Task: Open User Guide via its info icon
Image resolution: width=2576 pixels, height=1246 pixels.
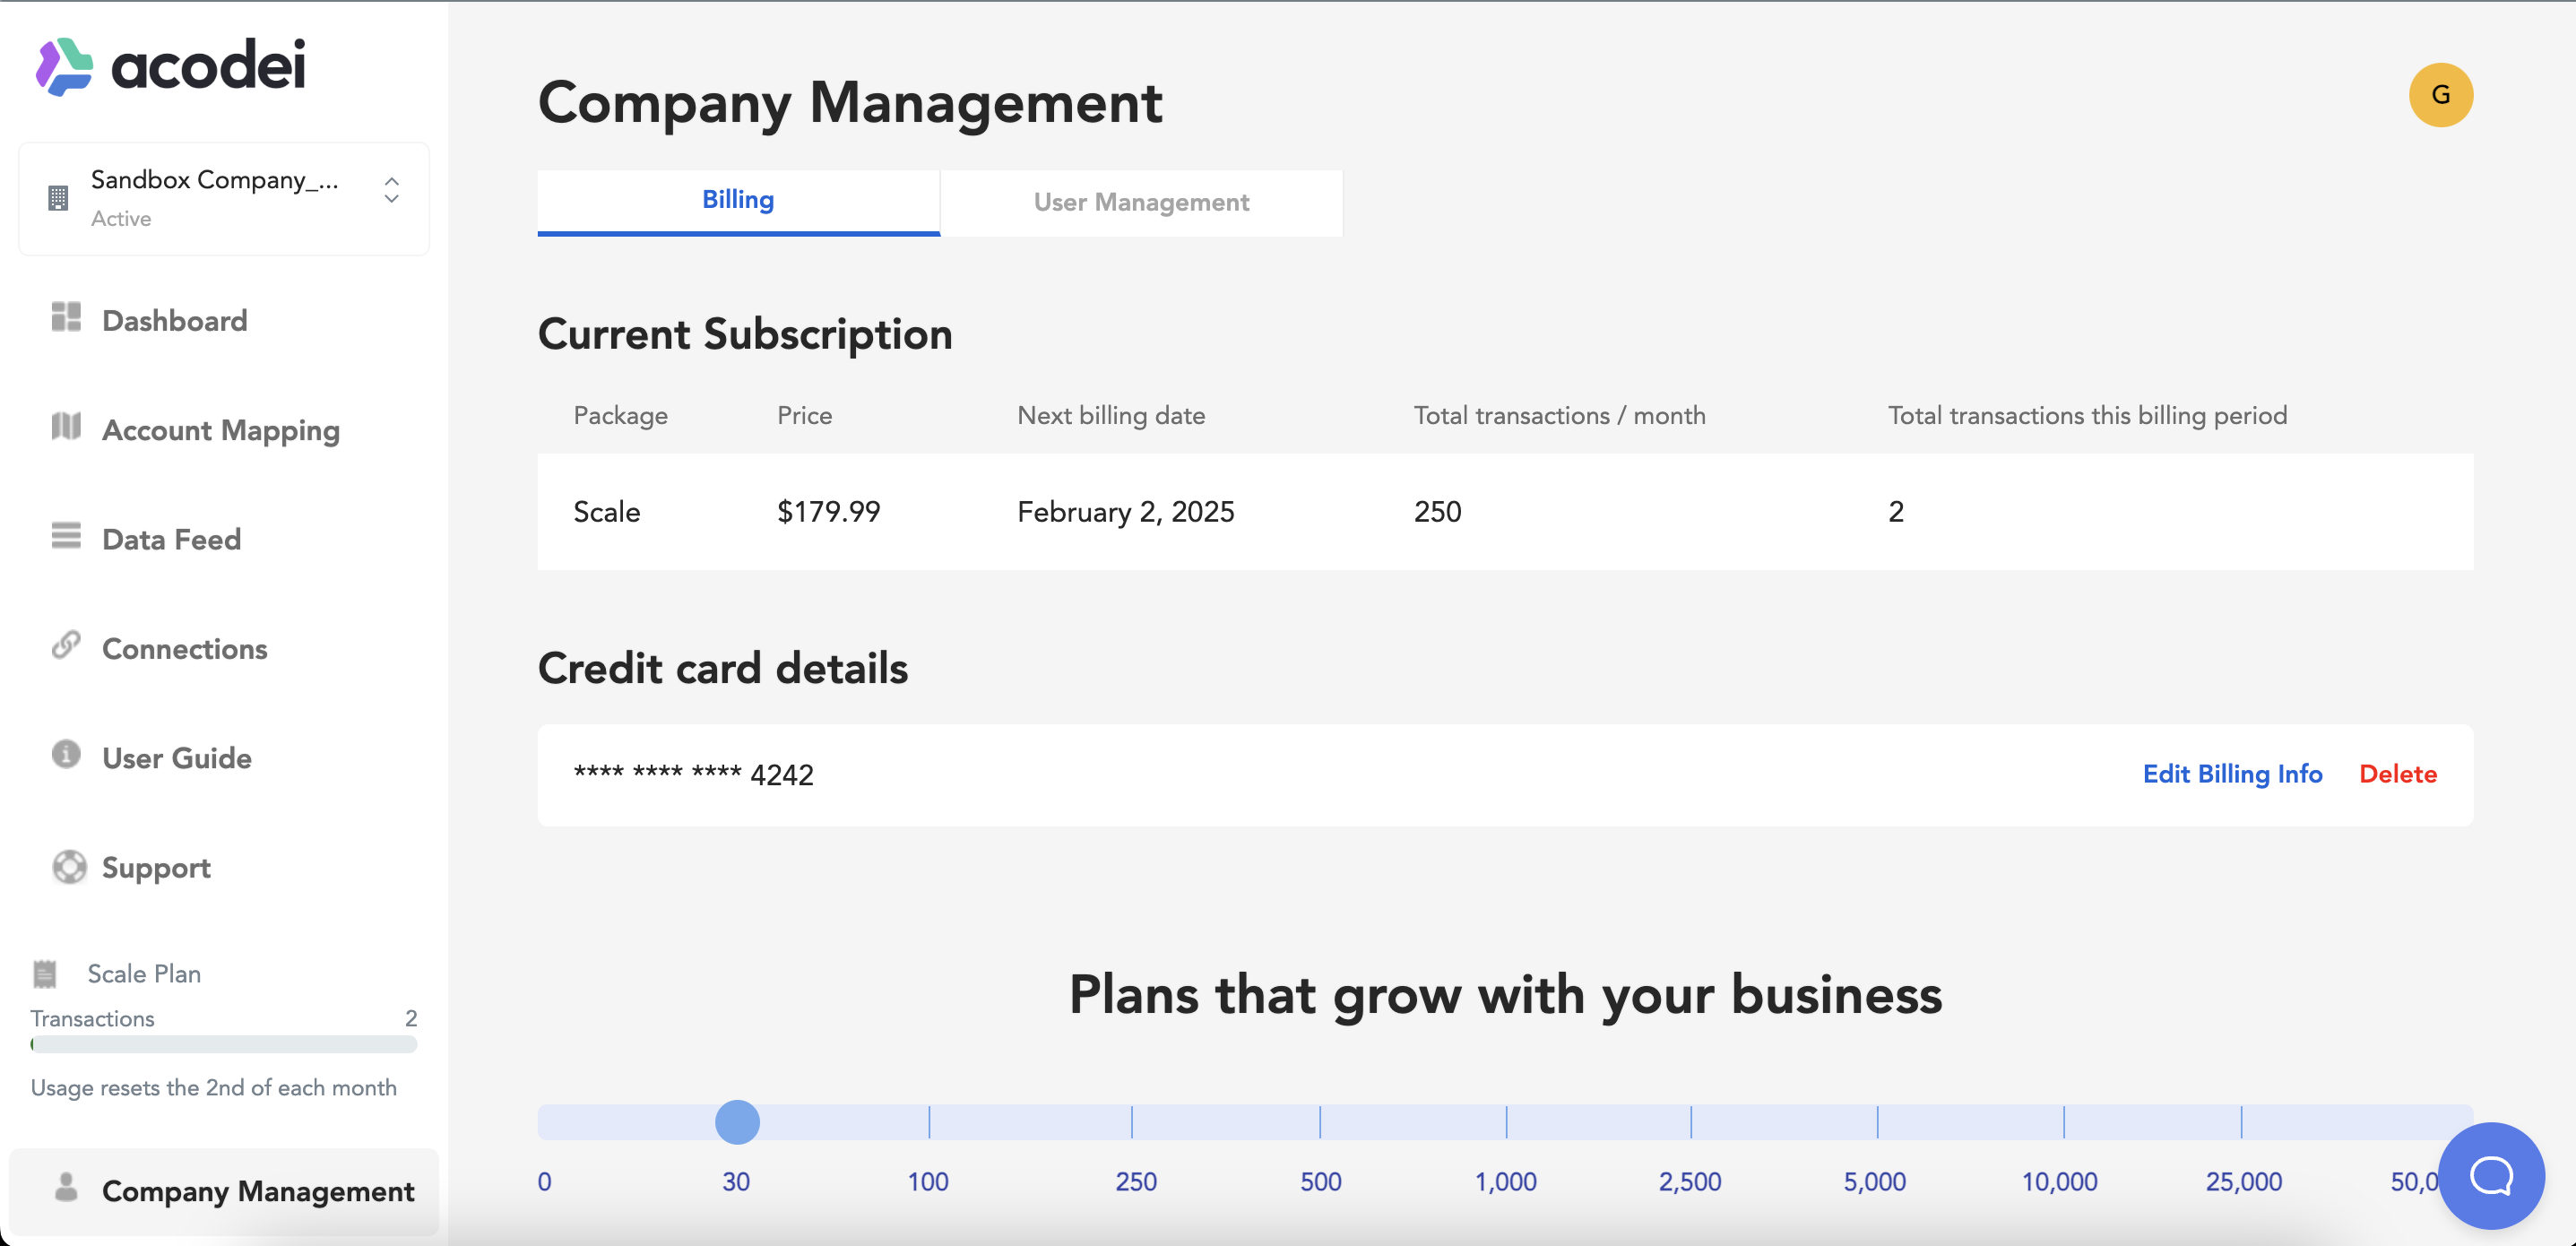Action: click(x=66, y=754)
